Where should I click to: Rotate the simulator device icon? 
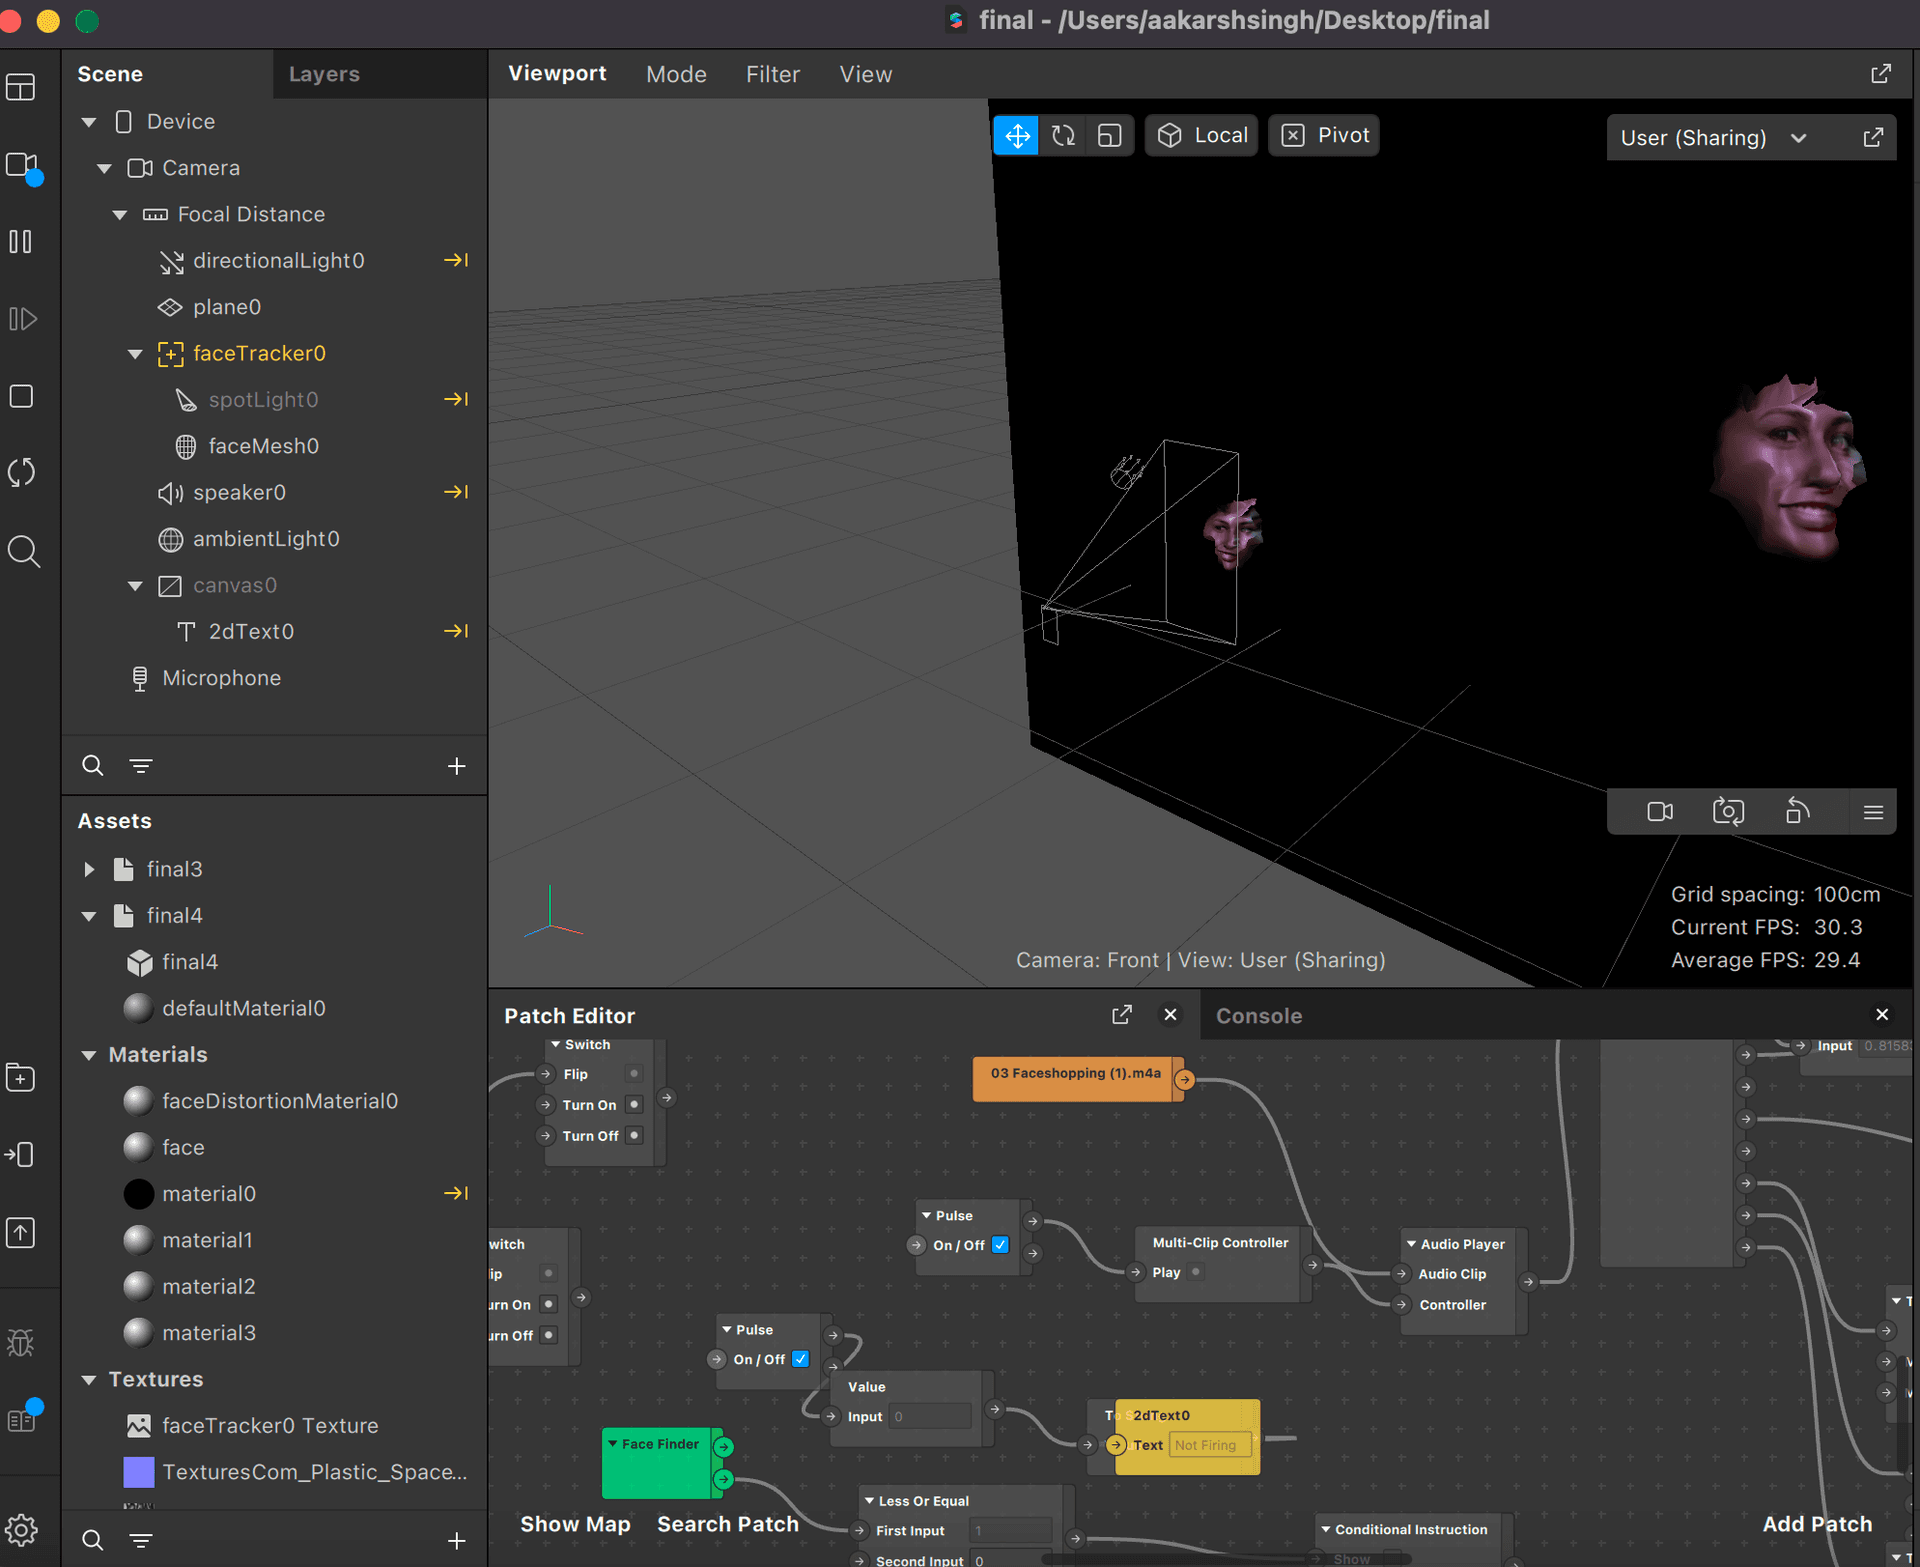(x=1798, y=811)
